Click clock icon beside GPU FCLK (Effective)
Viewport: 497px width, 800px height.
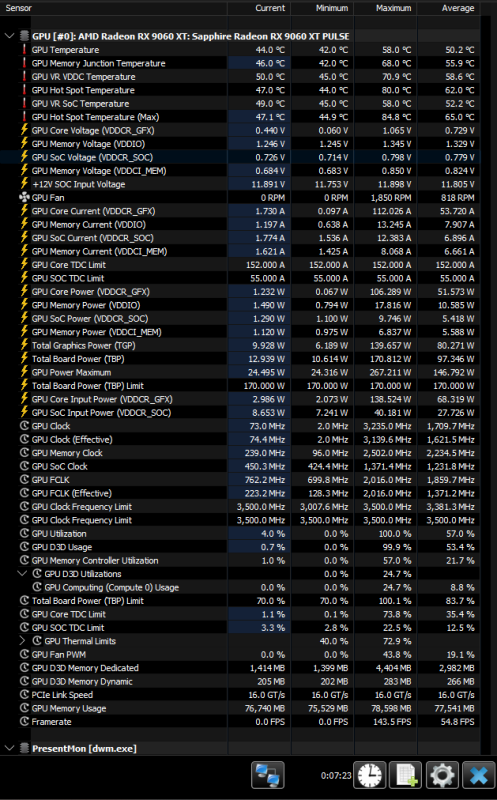(24, 493)
